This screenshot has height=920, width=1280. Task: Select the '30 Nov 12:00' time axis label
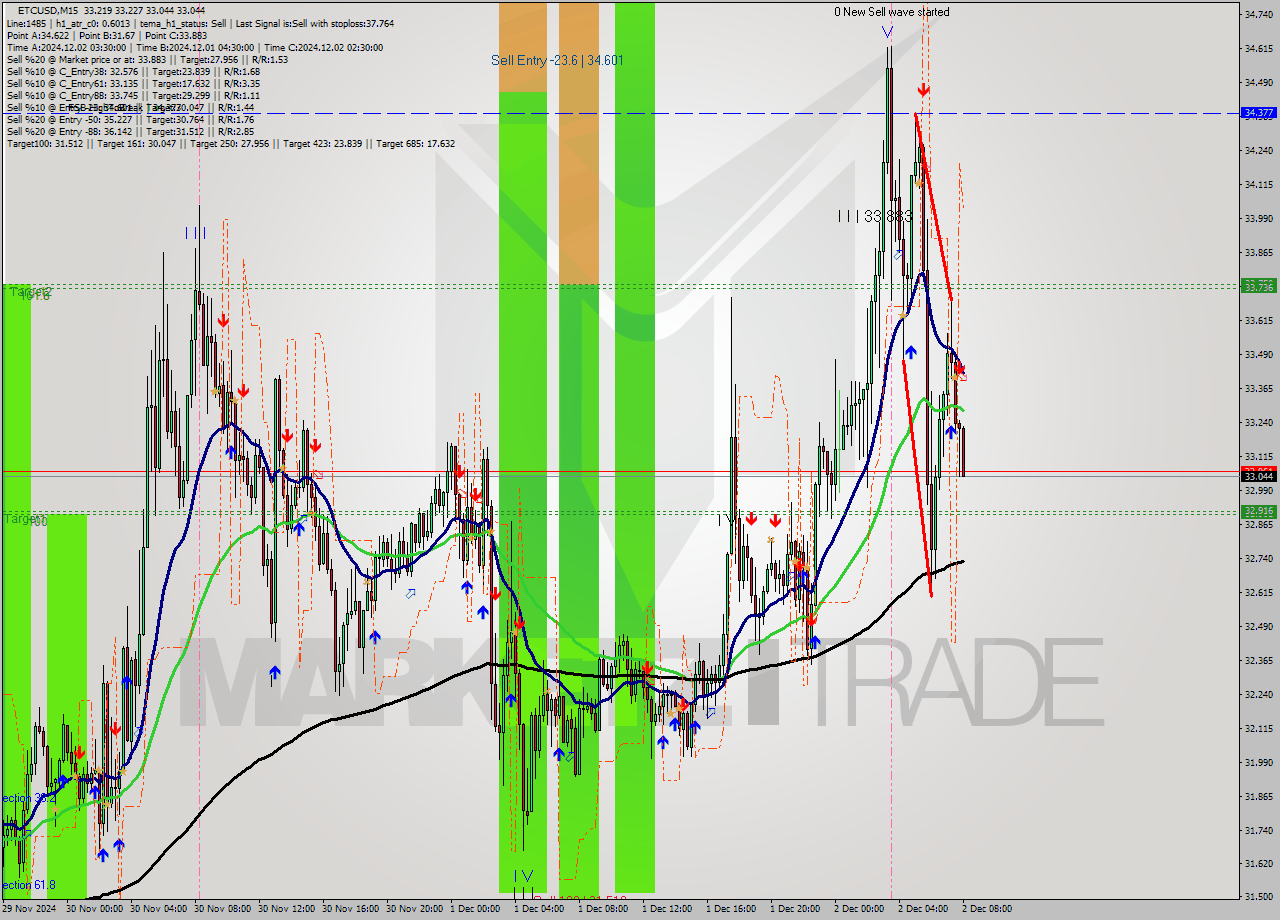(288, 909)
